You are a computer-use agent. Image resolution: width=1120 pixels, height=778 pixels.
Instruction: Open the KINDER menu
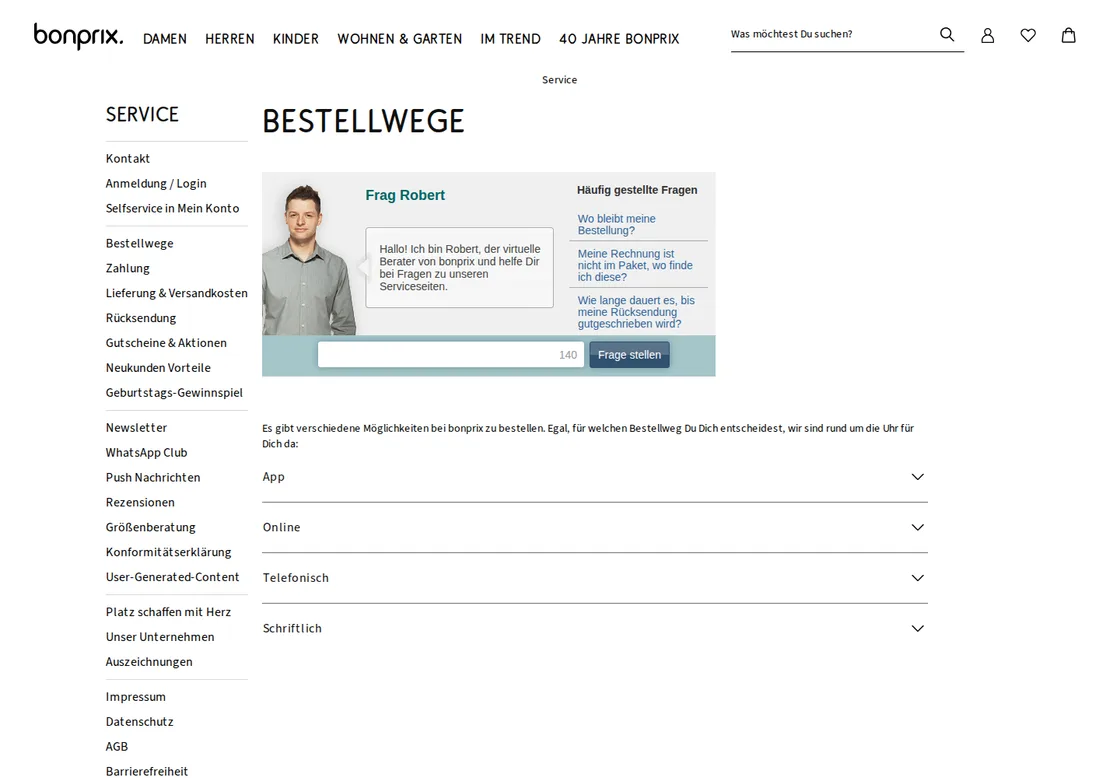(x=296, y=39)
